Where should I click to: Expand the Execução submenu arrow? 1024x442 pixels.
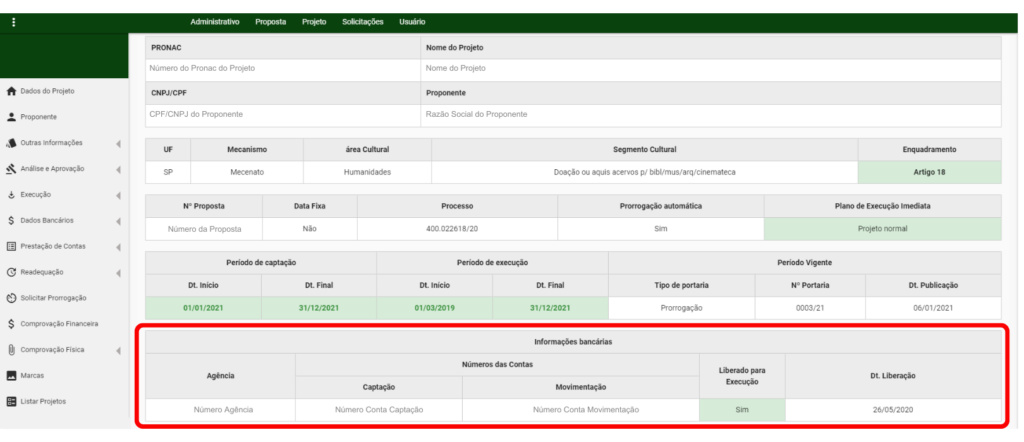(x=118, y=195)
